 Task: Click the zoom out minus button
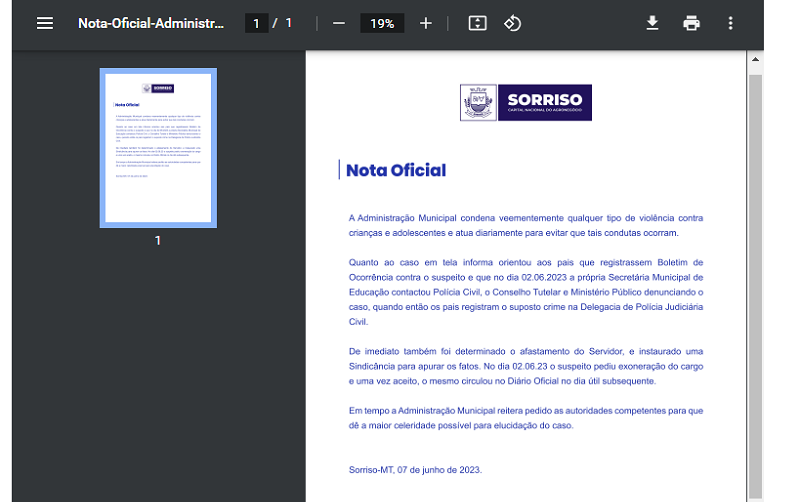tap(339, 23)
